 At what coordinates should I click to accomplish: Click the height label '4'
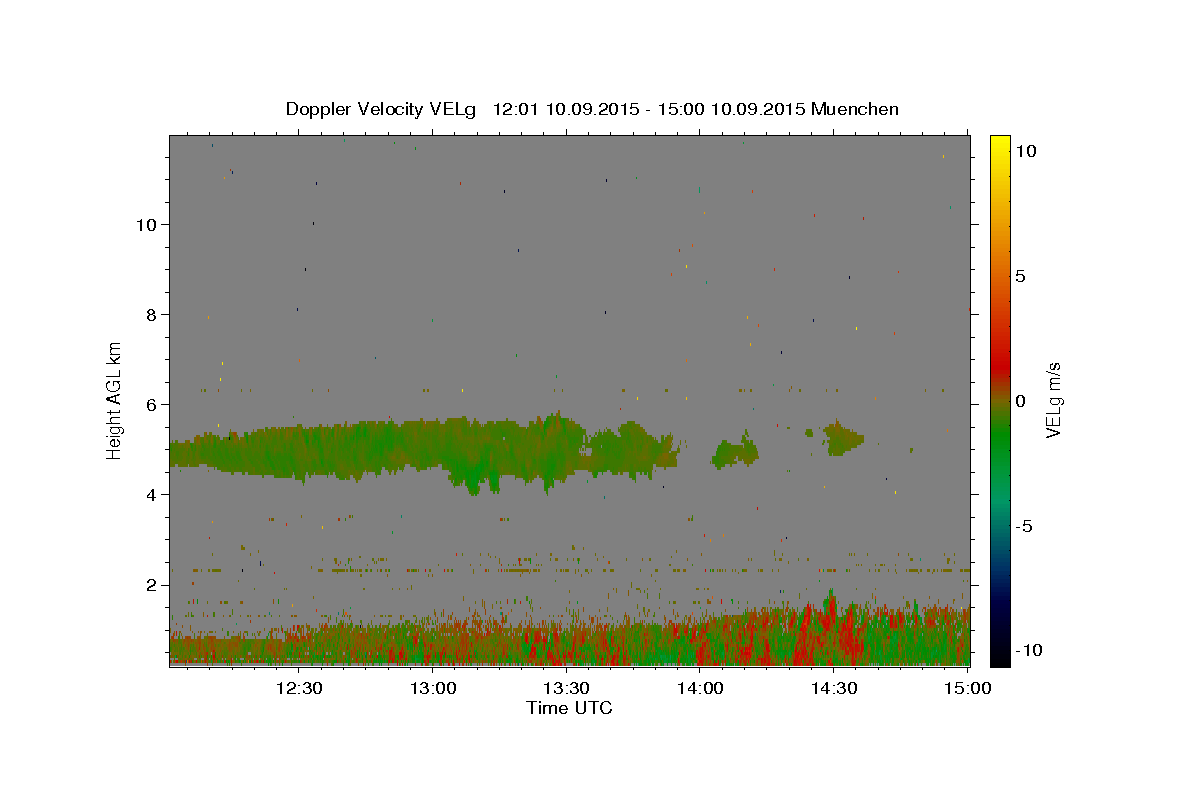click(151, 494)
